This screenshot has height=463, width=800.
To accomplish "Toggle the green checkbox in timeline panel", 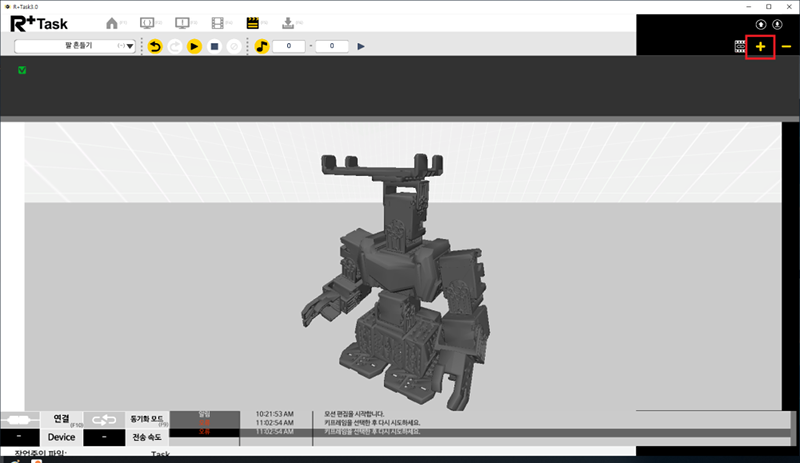I will pyautogui.click(x=22, y=70).
